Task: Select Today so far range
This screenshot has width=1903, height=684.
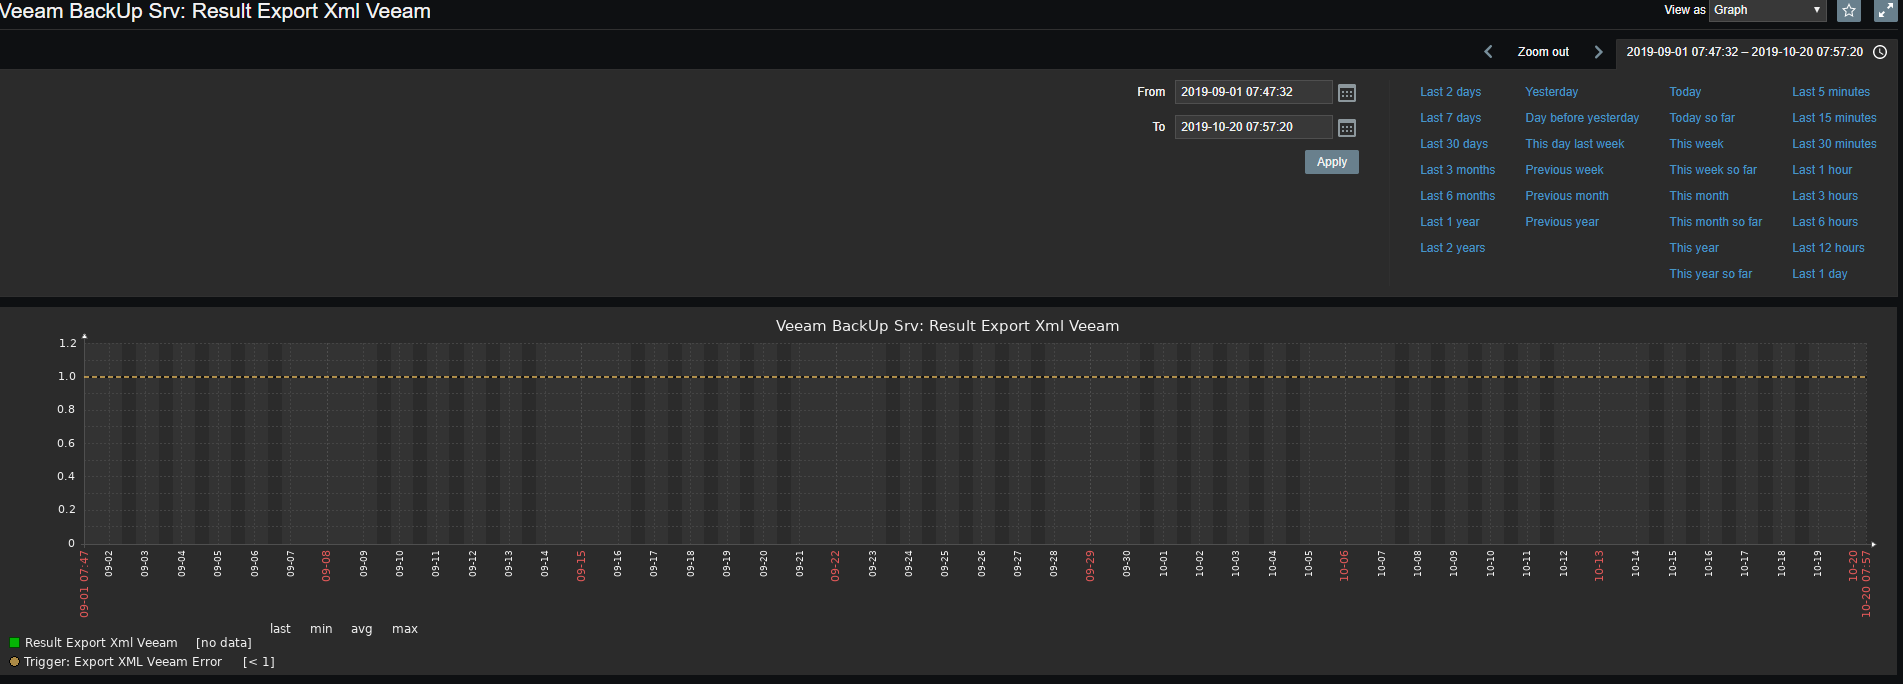Action: [x=1702, y=118]
